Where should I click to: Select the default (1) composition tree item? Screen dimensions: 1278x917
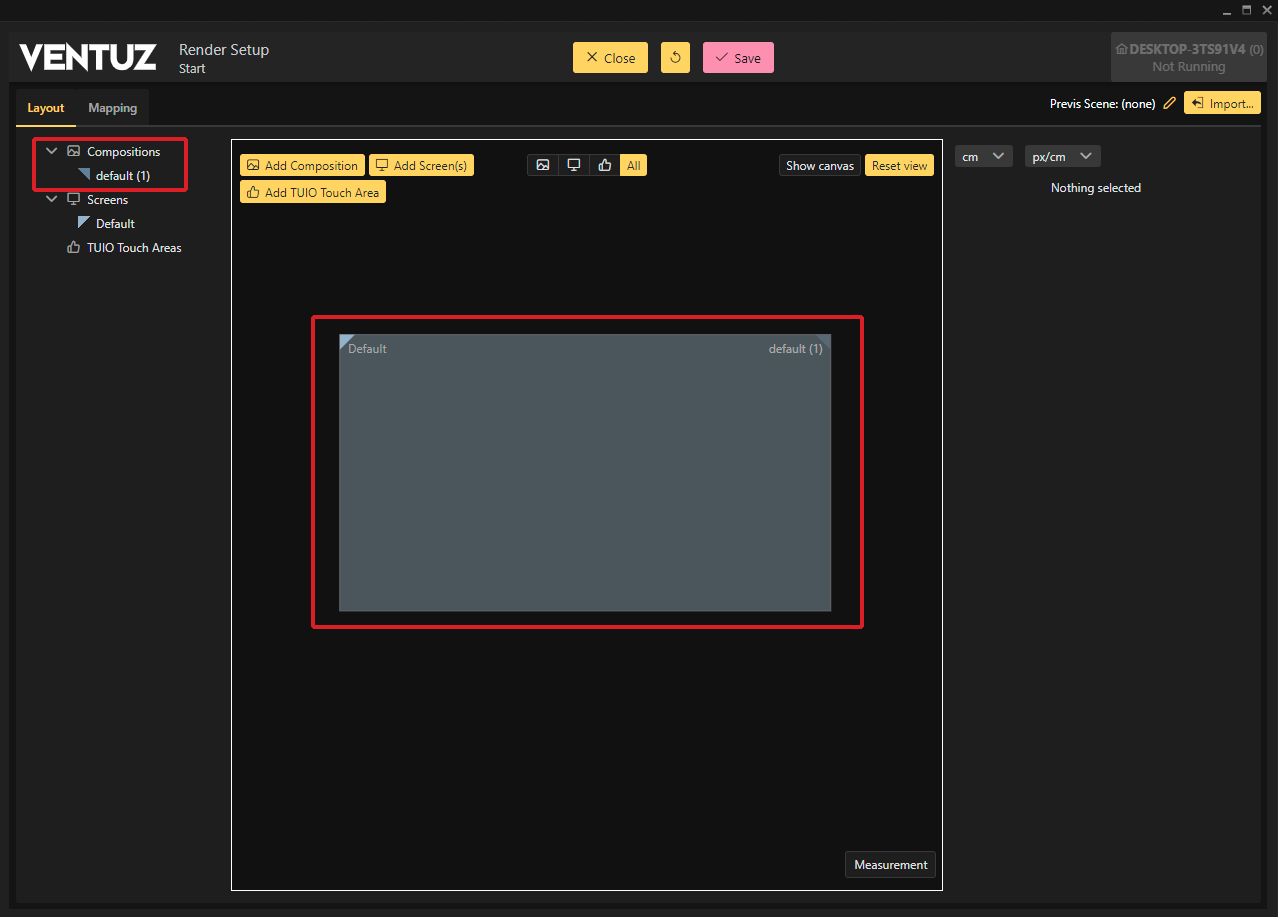point(122,176)
